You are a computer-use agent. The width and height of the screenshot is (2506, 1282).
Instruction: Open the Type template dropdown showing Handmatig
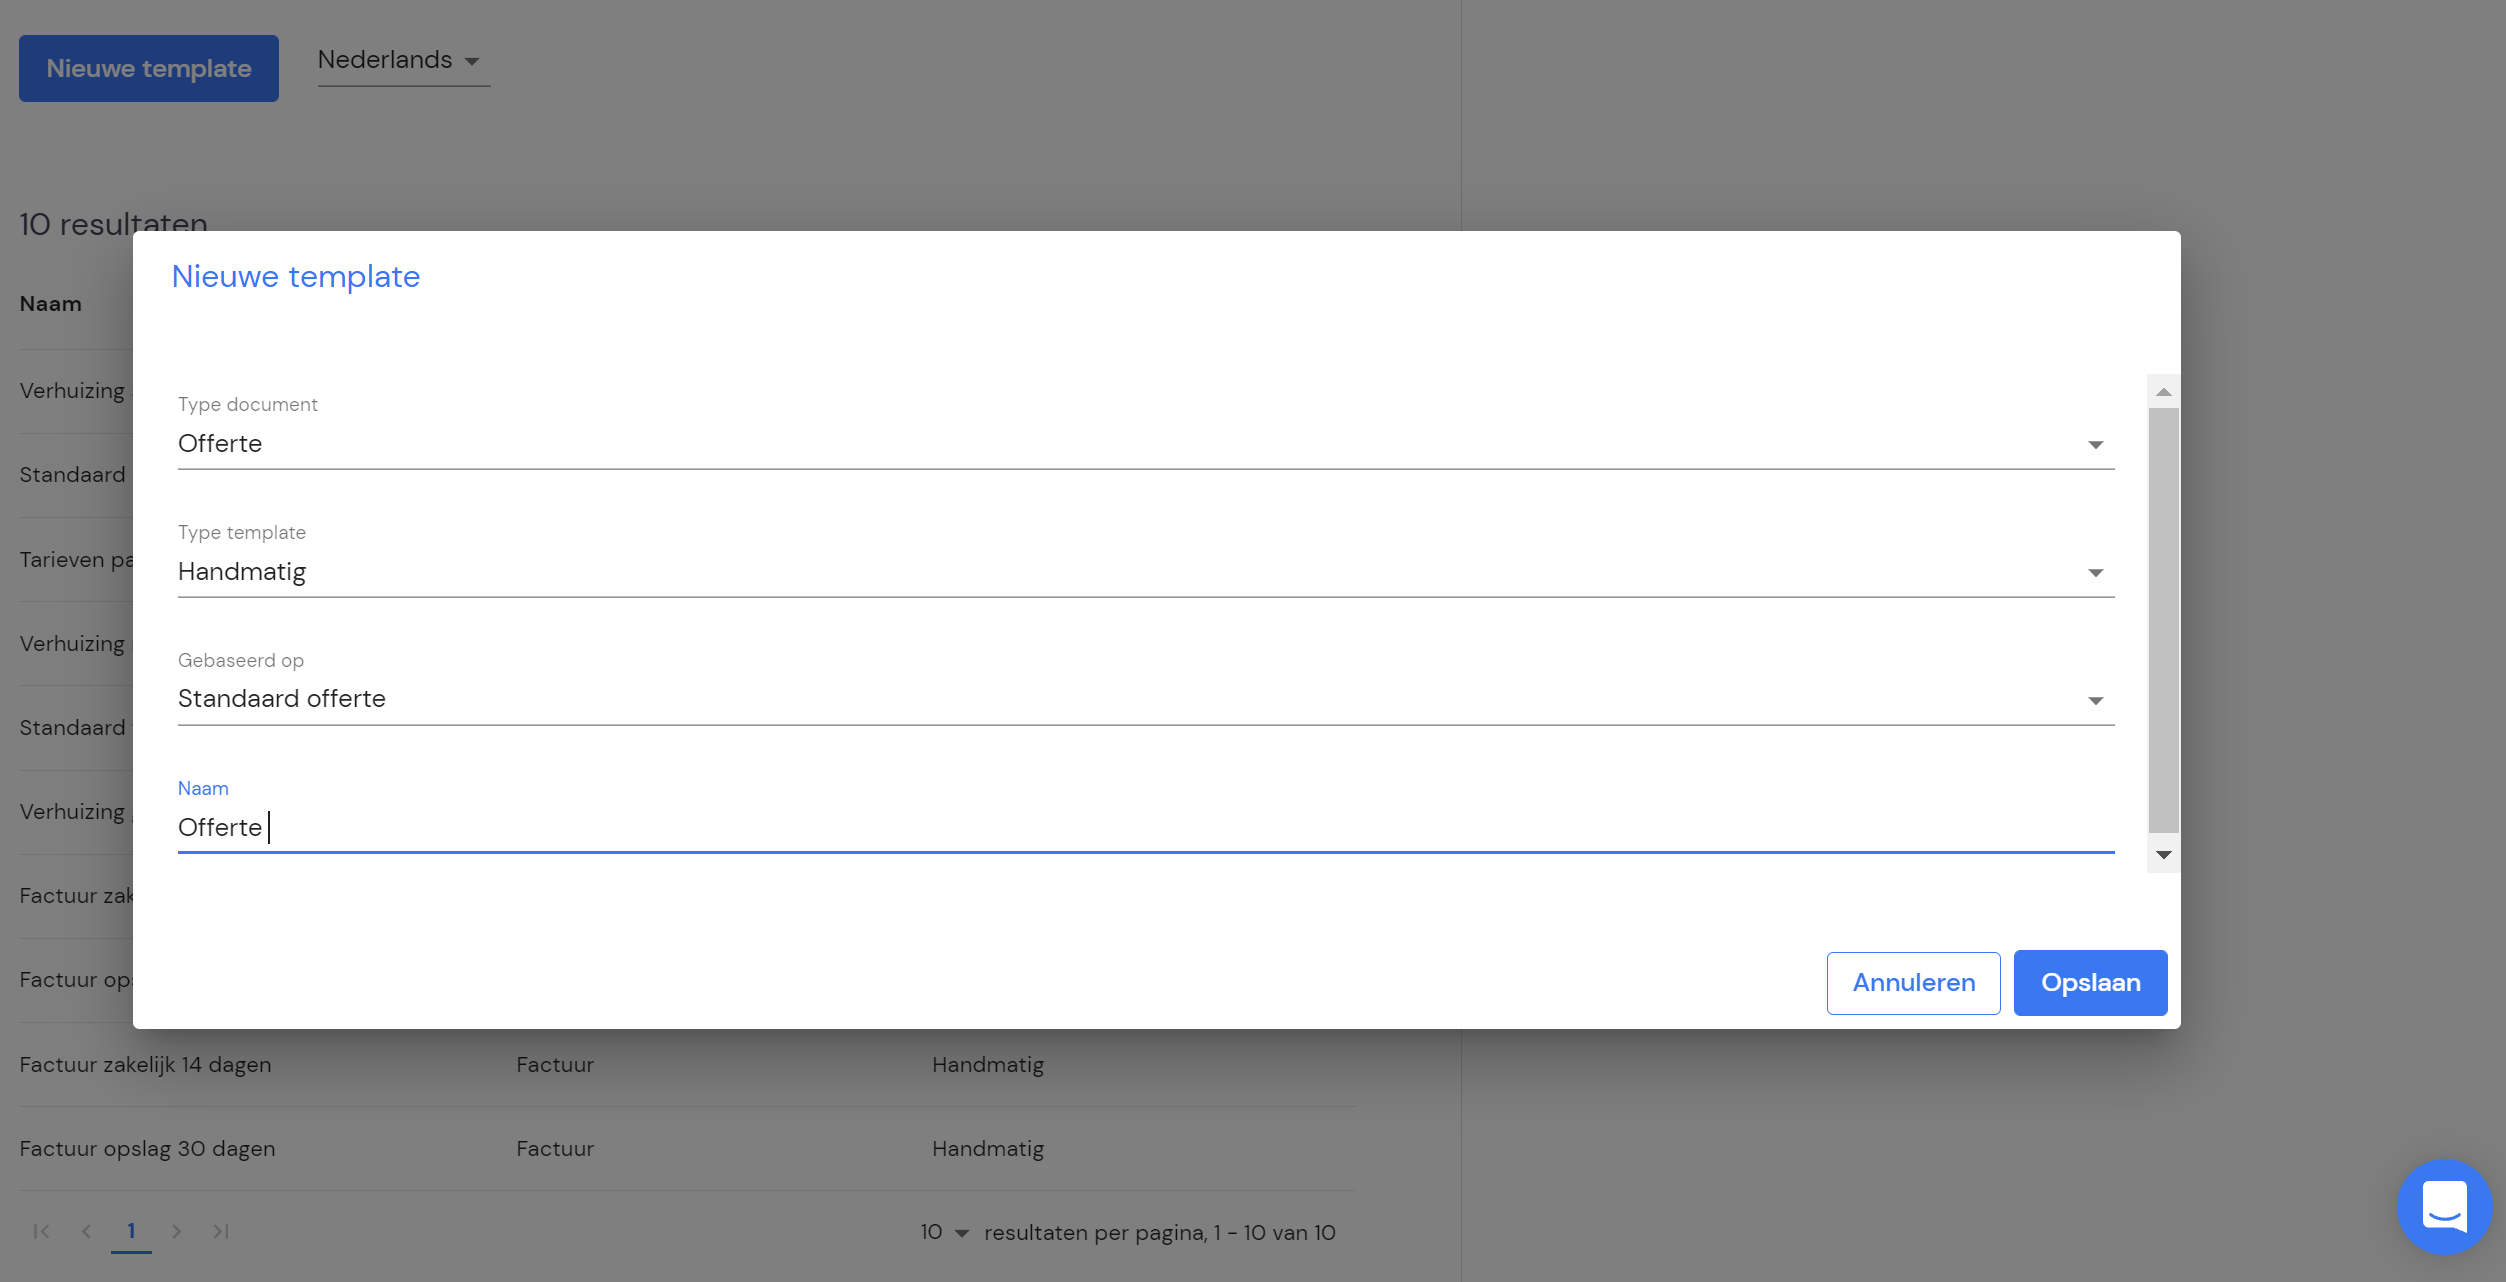point(1146,572)
